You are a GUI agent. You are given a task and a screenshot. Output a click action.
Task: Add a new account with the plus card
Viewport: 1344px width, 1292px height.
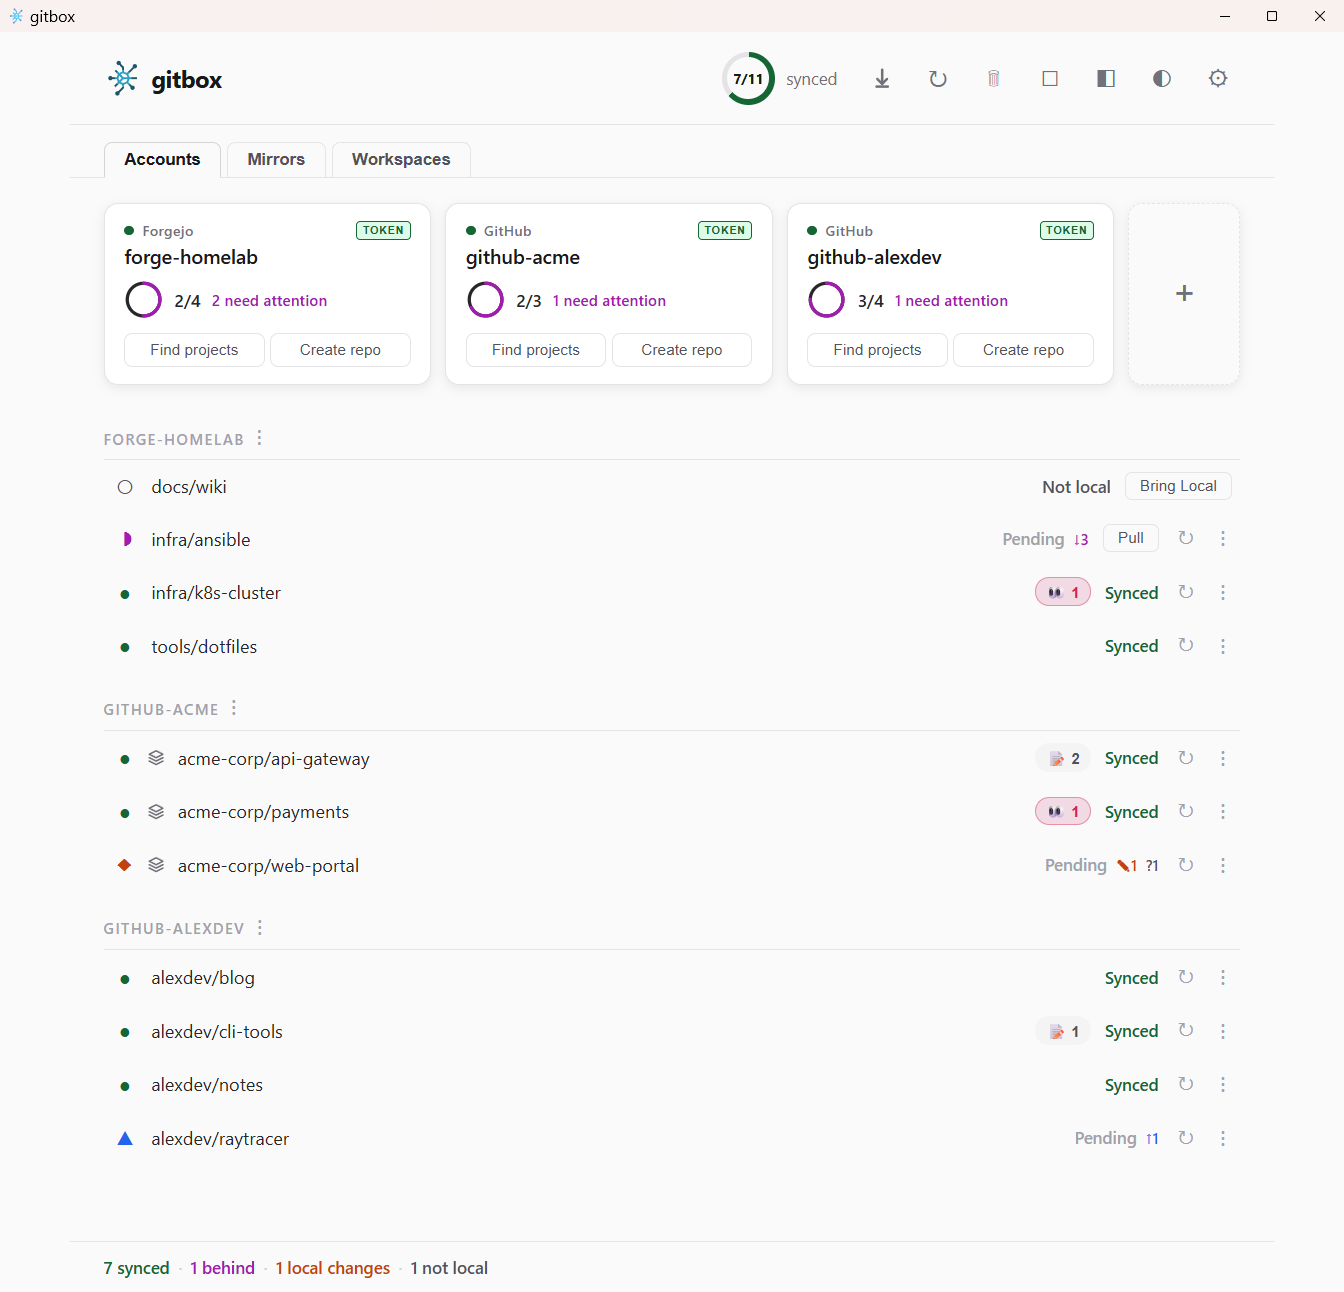click(x=1184, y=294)
